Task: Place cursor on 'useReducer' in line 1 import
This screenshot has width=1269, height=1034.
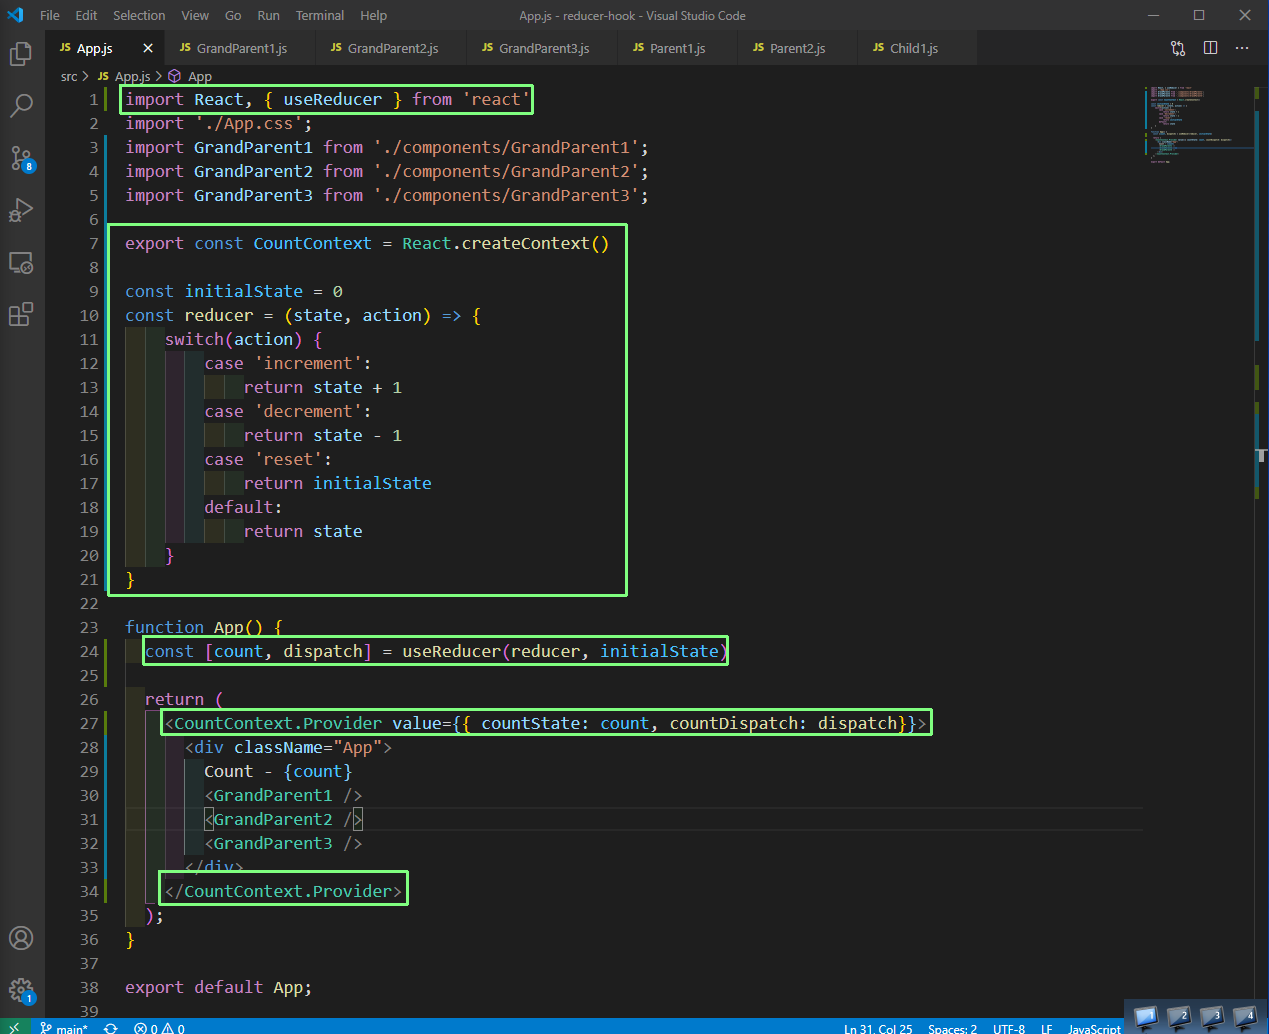Action: (332, 99)
